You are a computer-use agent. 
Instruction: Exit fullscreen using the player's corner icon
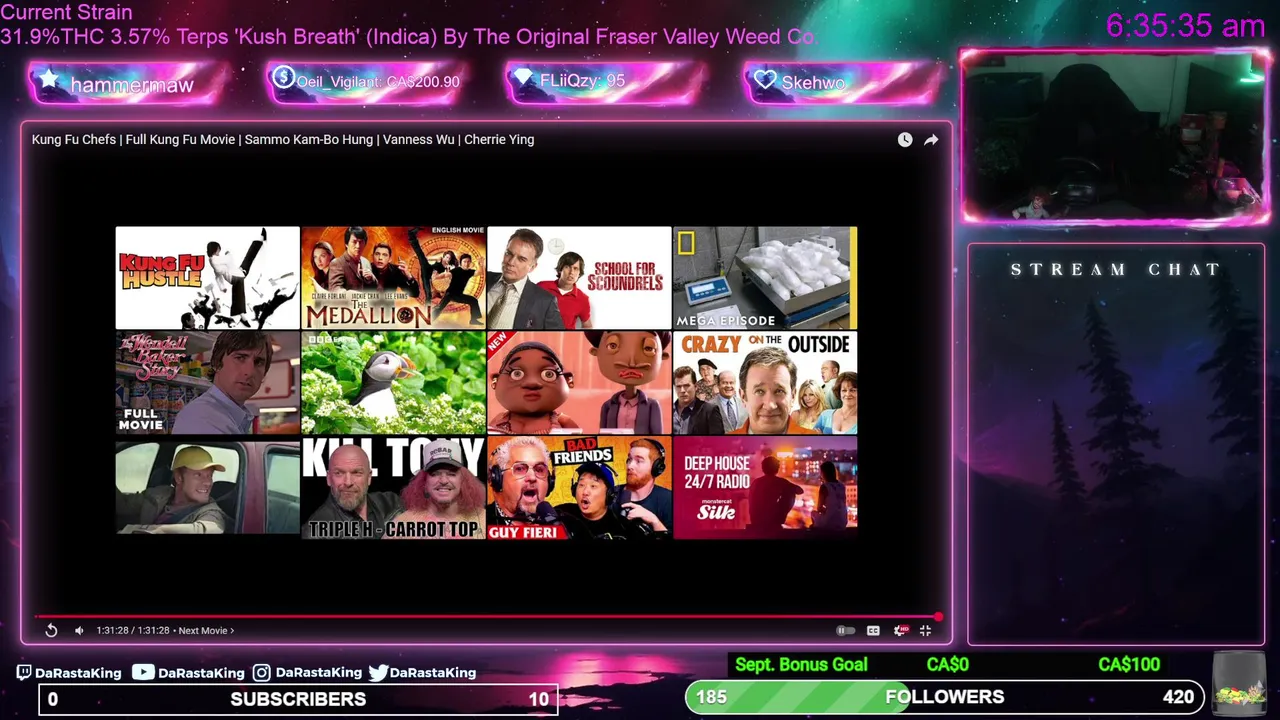tap(925, 630)
